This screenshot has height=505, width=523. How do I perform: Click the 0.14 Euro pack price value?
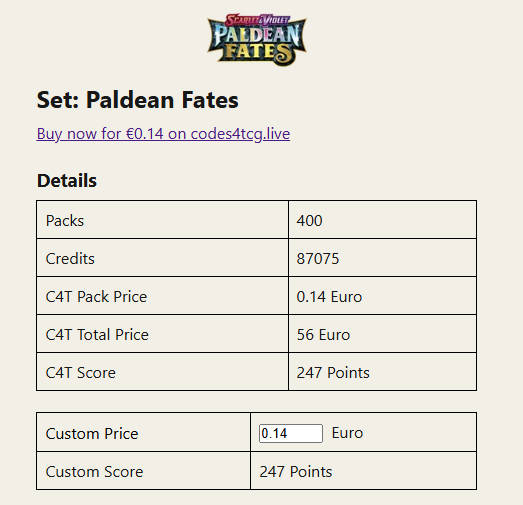pyautogui.click(x=329, y=297)
